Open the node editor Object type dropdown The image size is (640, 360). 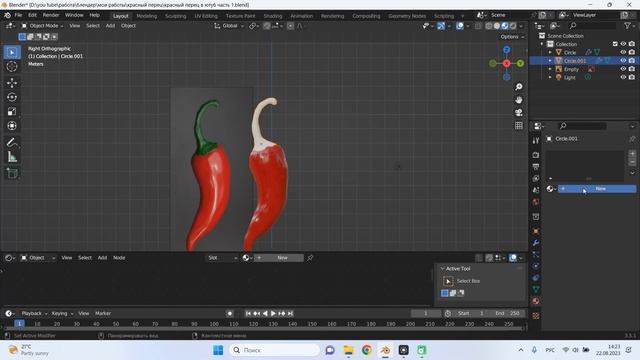(38, 258)
